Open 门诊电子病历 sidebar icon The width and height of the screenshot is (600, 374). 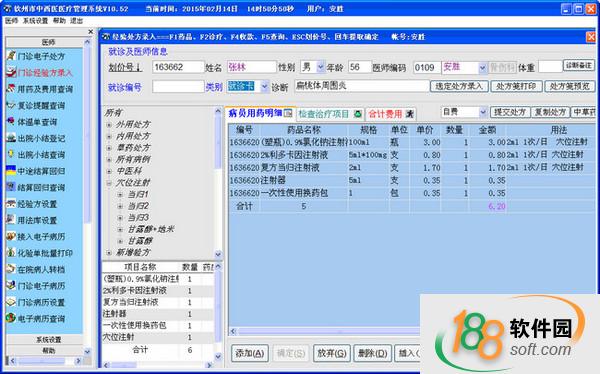coord(11,286)
